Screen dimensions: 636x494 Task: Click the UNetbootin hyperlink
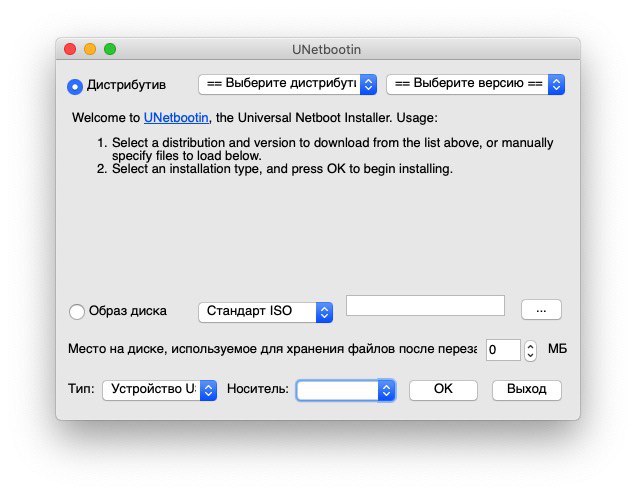[176, 118]
